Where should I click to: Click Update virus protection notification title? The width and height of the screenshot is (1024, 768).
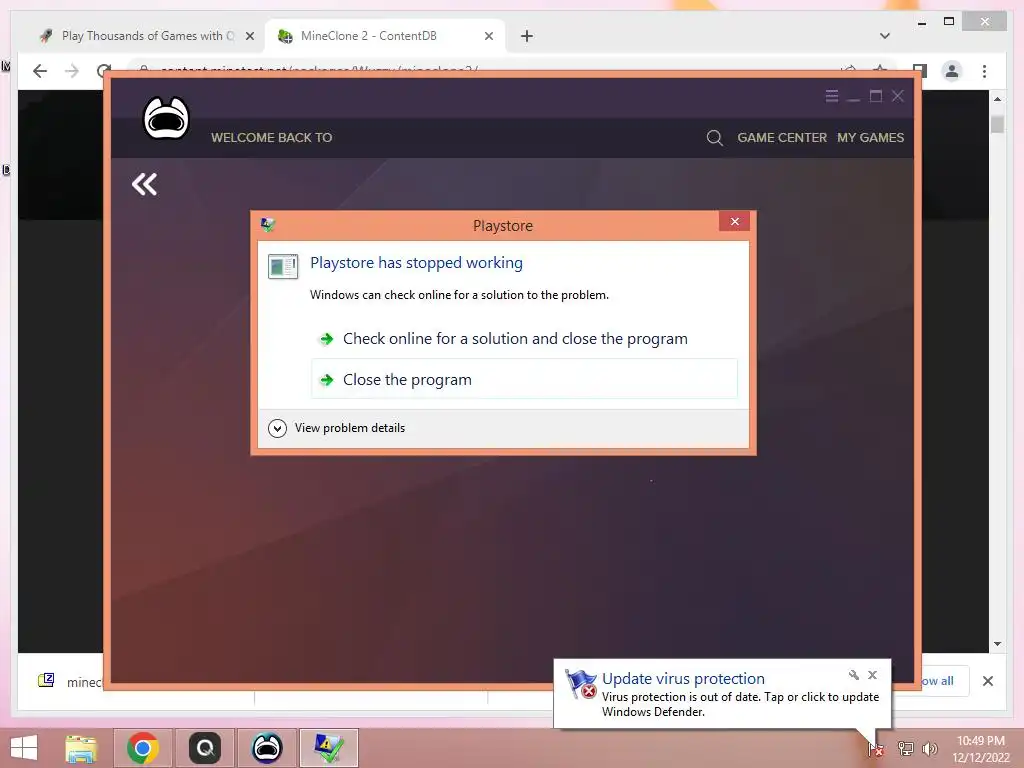click(x=683, y=679)
